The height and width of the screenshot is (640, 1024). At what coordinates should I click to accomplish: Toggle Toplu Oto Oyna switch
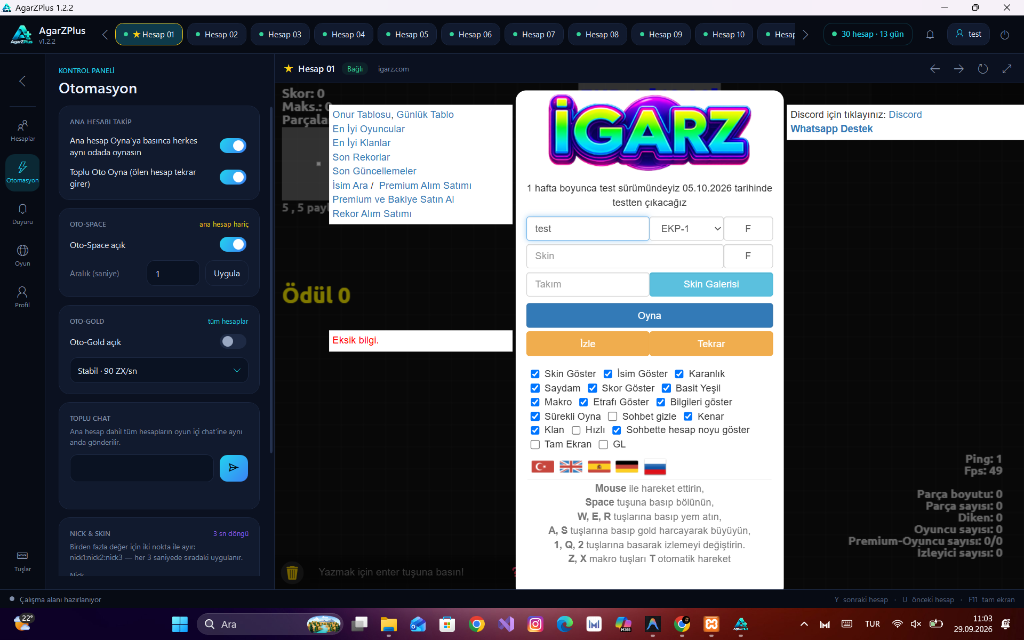233,176
